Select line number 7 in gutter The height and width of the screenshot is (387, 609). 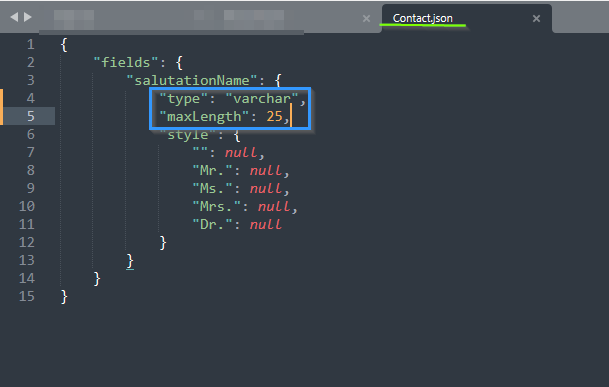(x=31, y=152)
